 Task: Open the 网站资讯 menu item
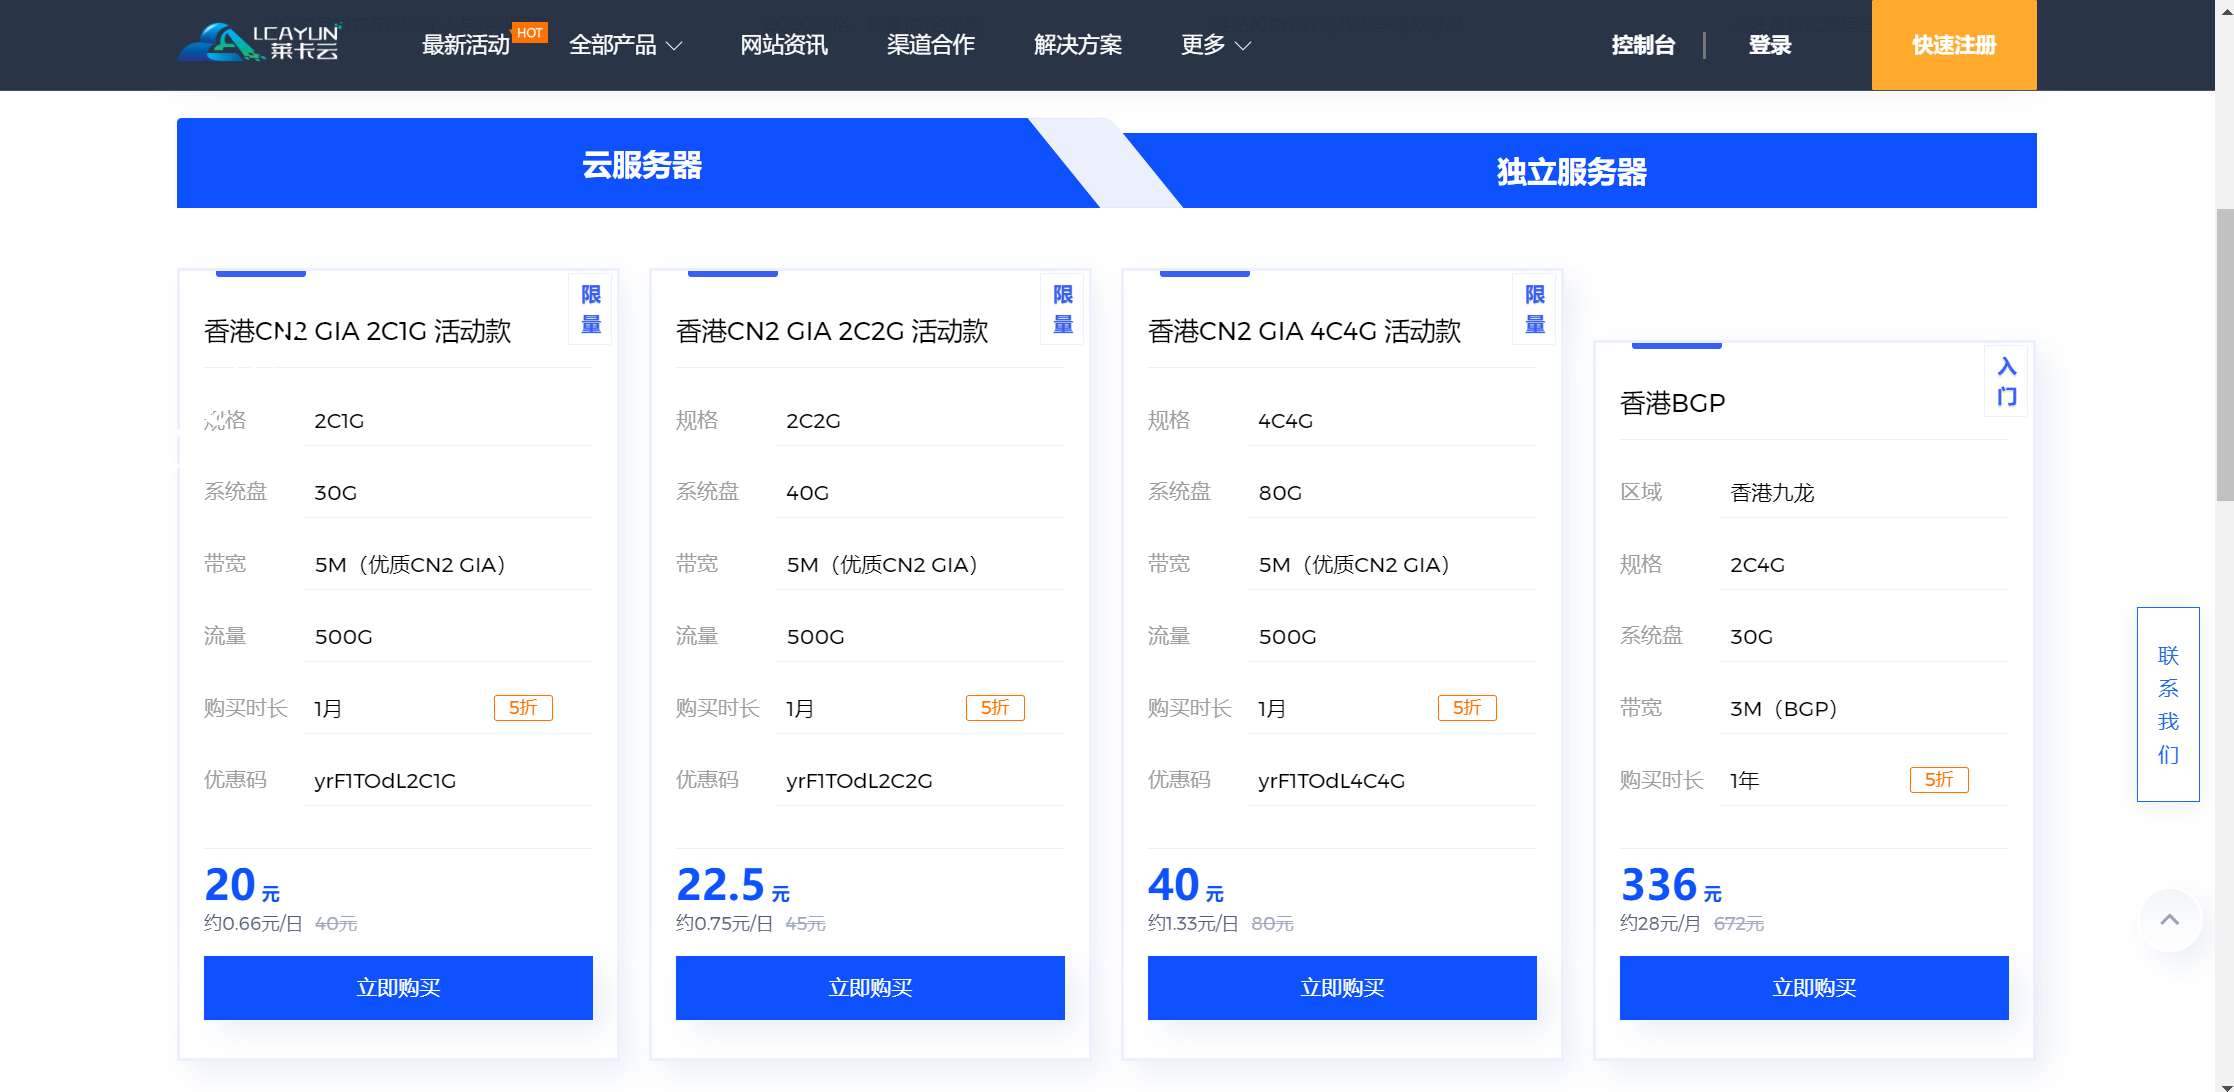[x=784, y=45]
